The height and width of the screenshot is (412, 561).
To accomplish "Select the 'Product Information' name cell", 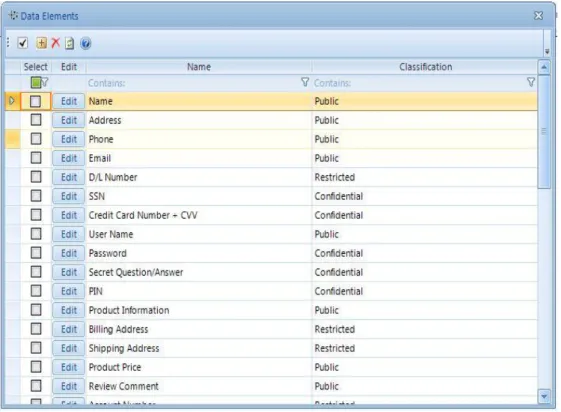I will click(x=199, y=310).
